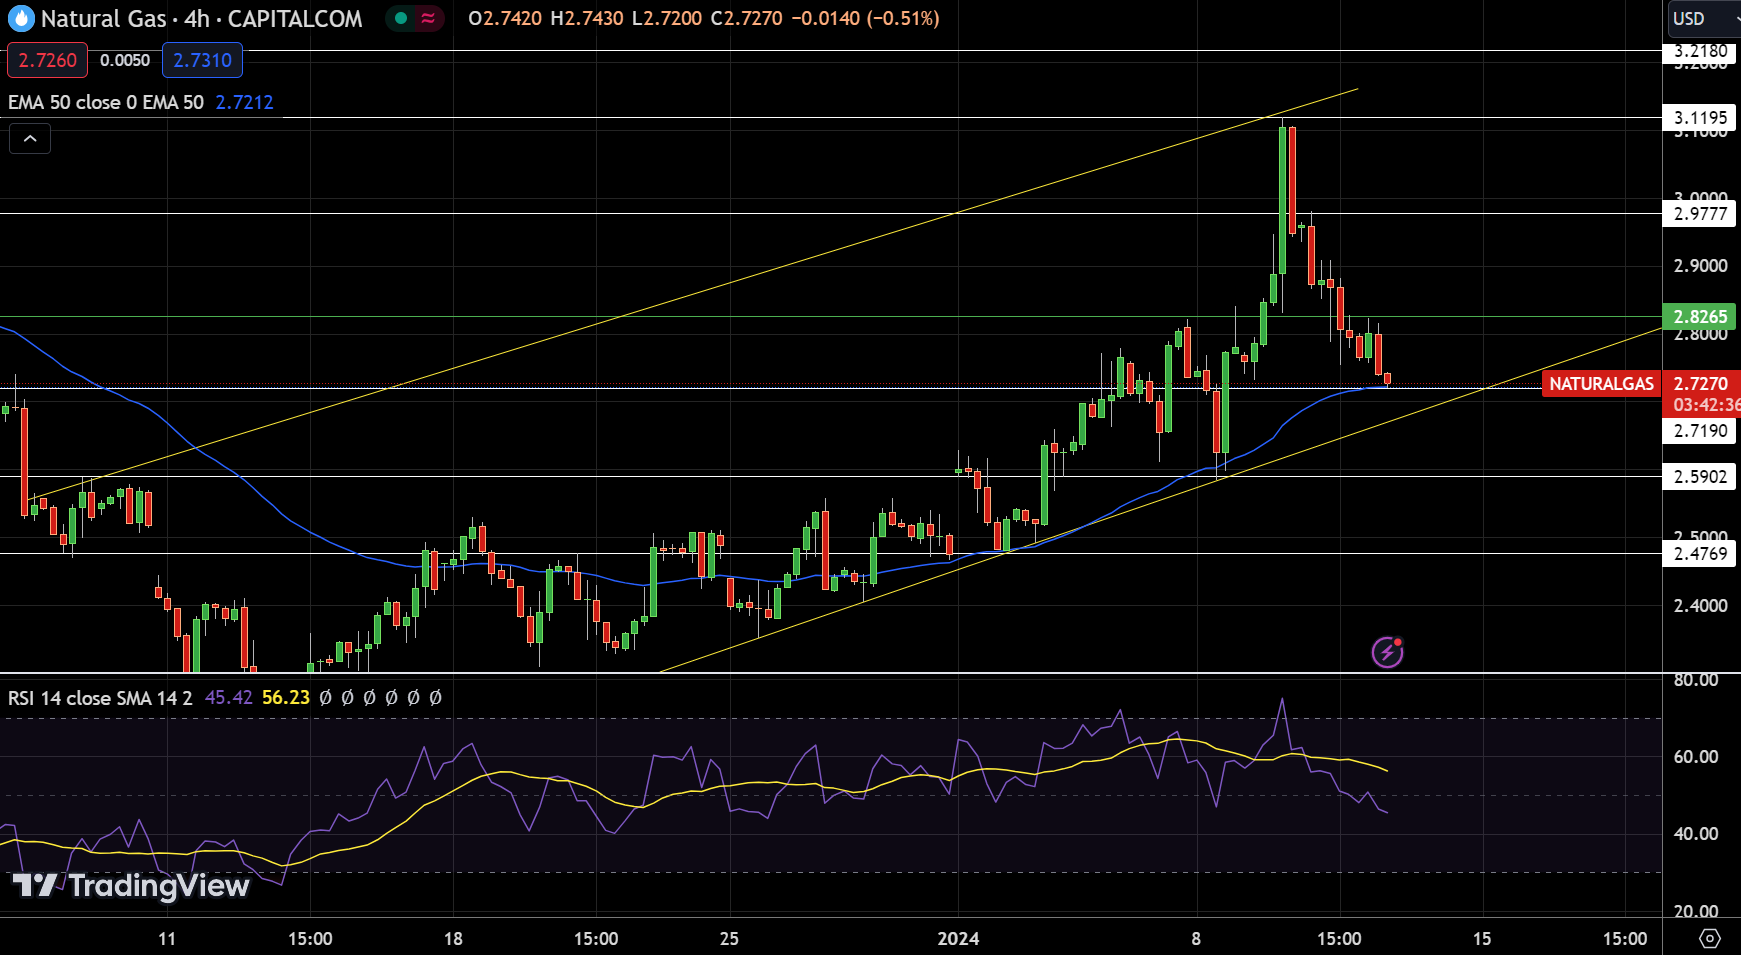
Task: Click the red NATURALGAS symbol label
Action: (x=1602, y=384)
